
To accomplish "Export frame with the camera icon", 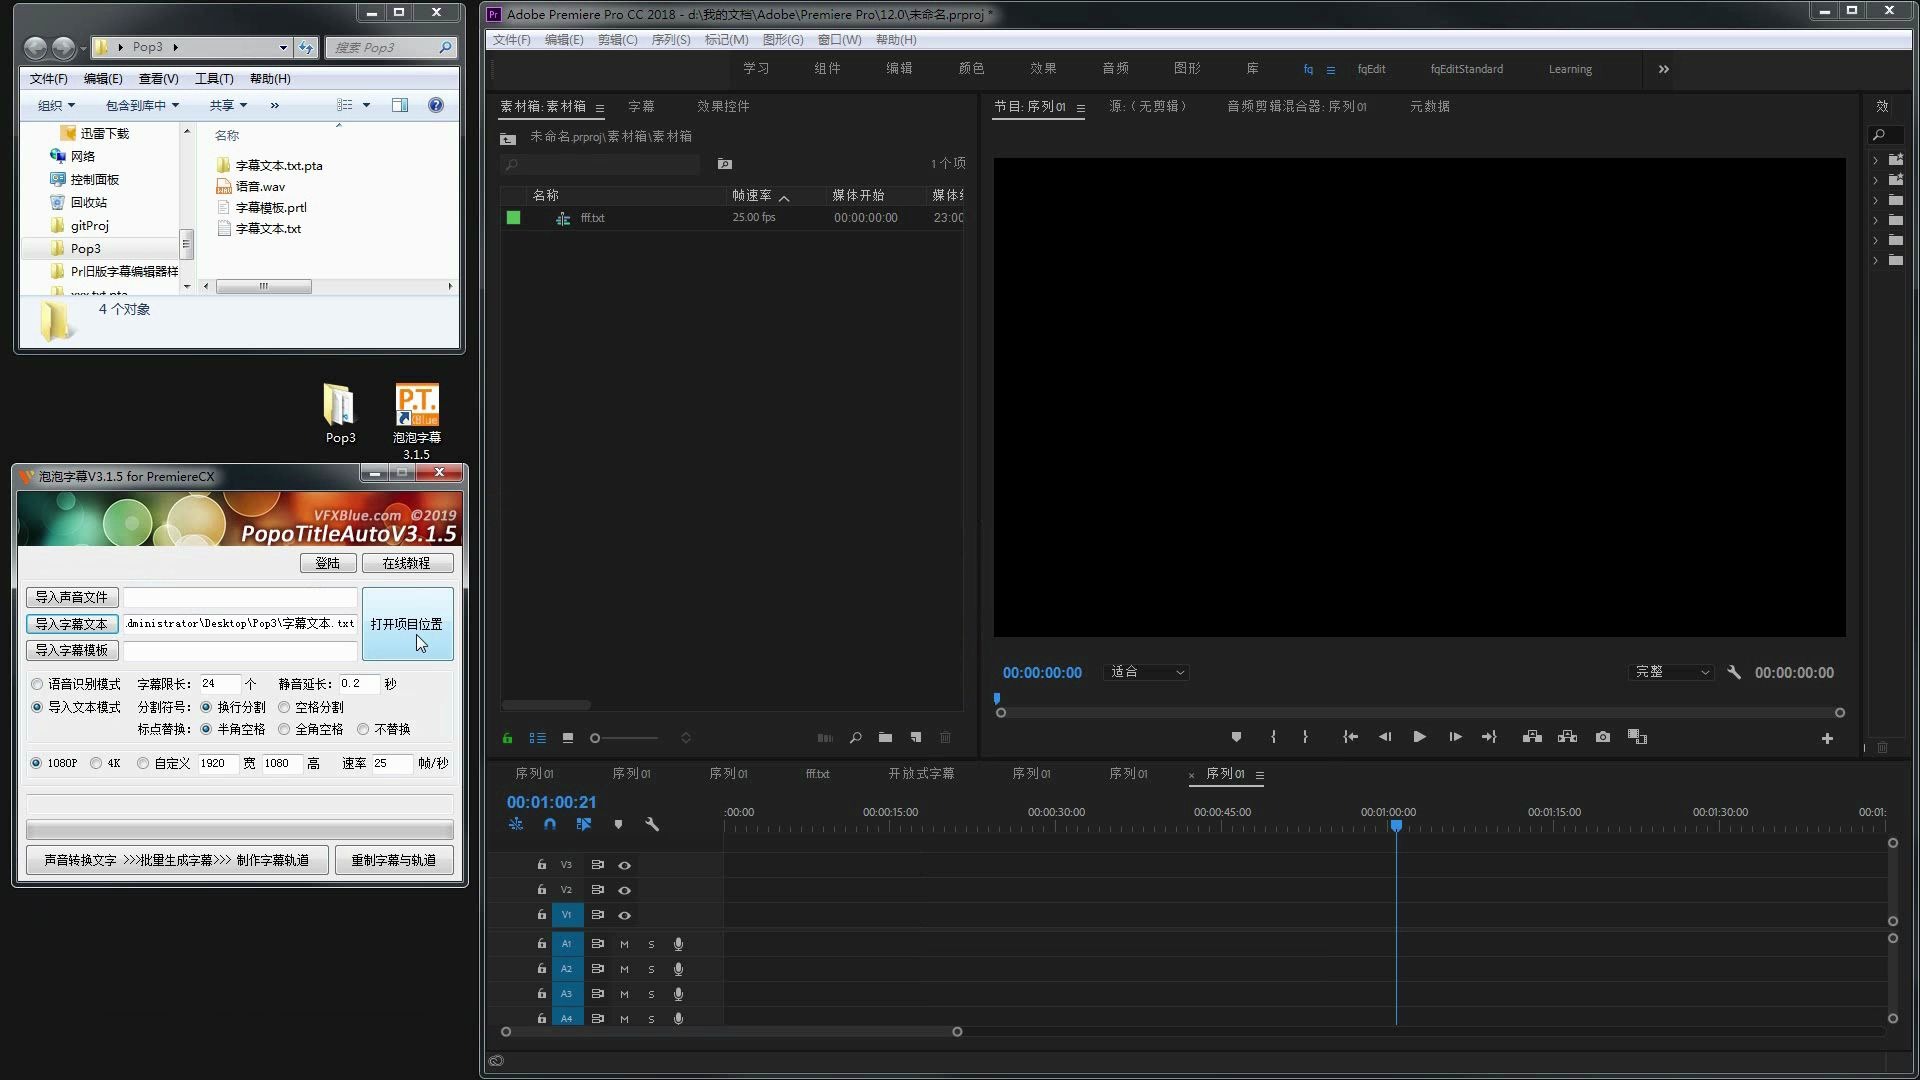I will [x=1603, y=737].
